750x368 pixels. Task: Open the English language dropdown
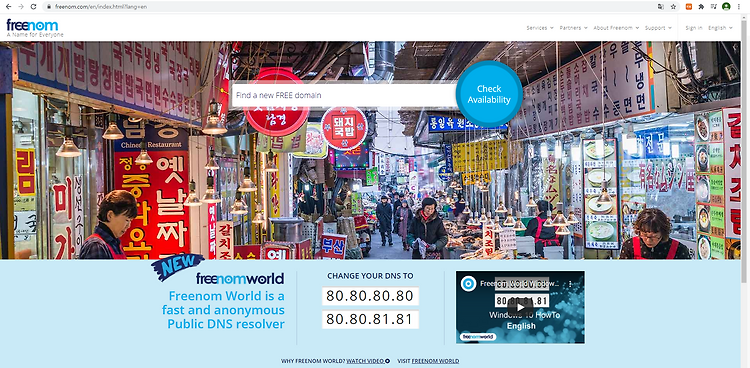720,28
